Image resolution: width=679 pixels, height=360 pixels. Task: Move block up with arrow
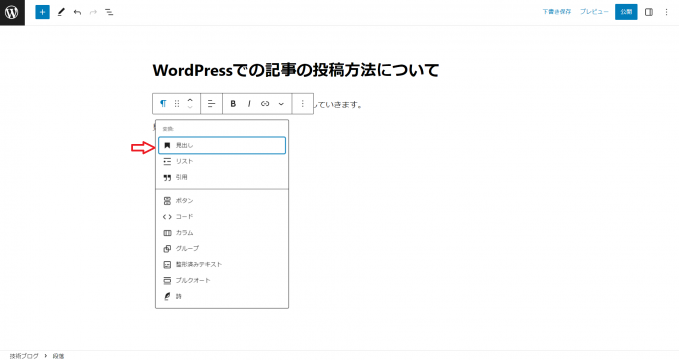(190, 100)
